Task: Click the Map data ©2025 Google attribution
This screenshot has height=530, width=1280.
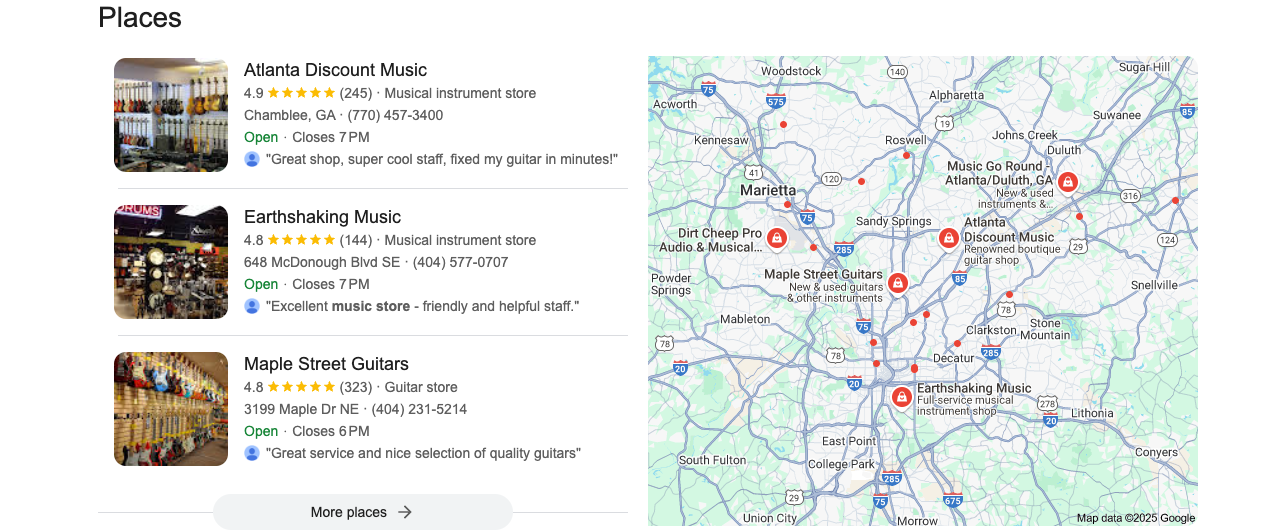Action: coord(1136,518)
